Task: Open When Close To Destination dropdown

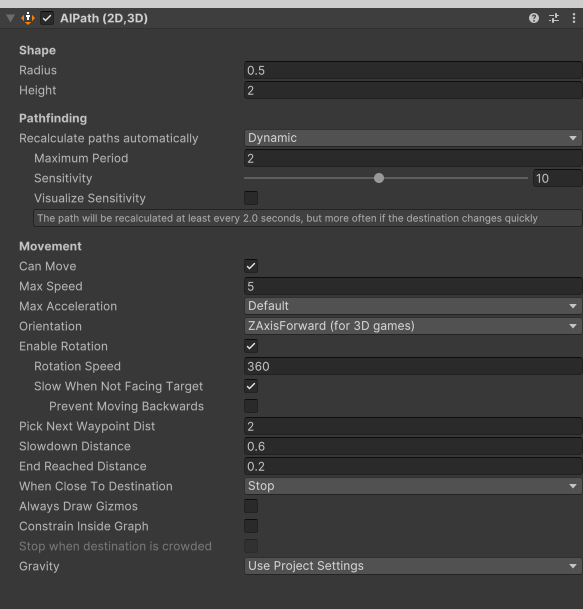Action: point(413,486)
